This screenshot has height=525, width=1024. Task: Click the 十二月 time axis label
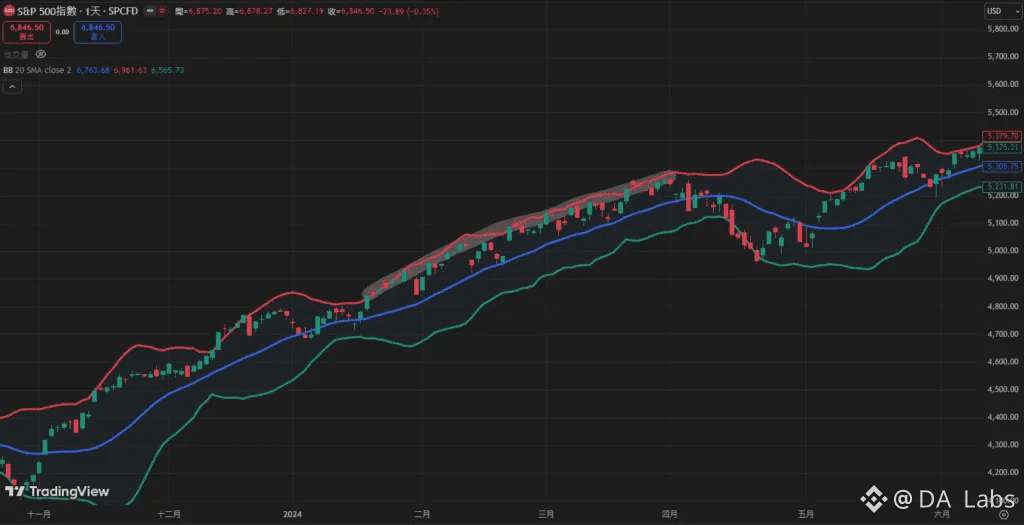pyautogui.click(x=168, y=515)
